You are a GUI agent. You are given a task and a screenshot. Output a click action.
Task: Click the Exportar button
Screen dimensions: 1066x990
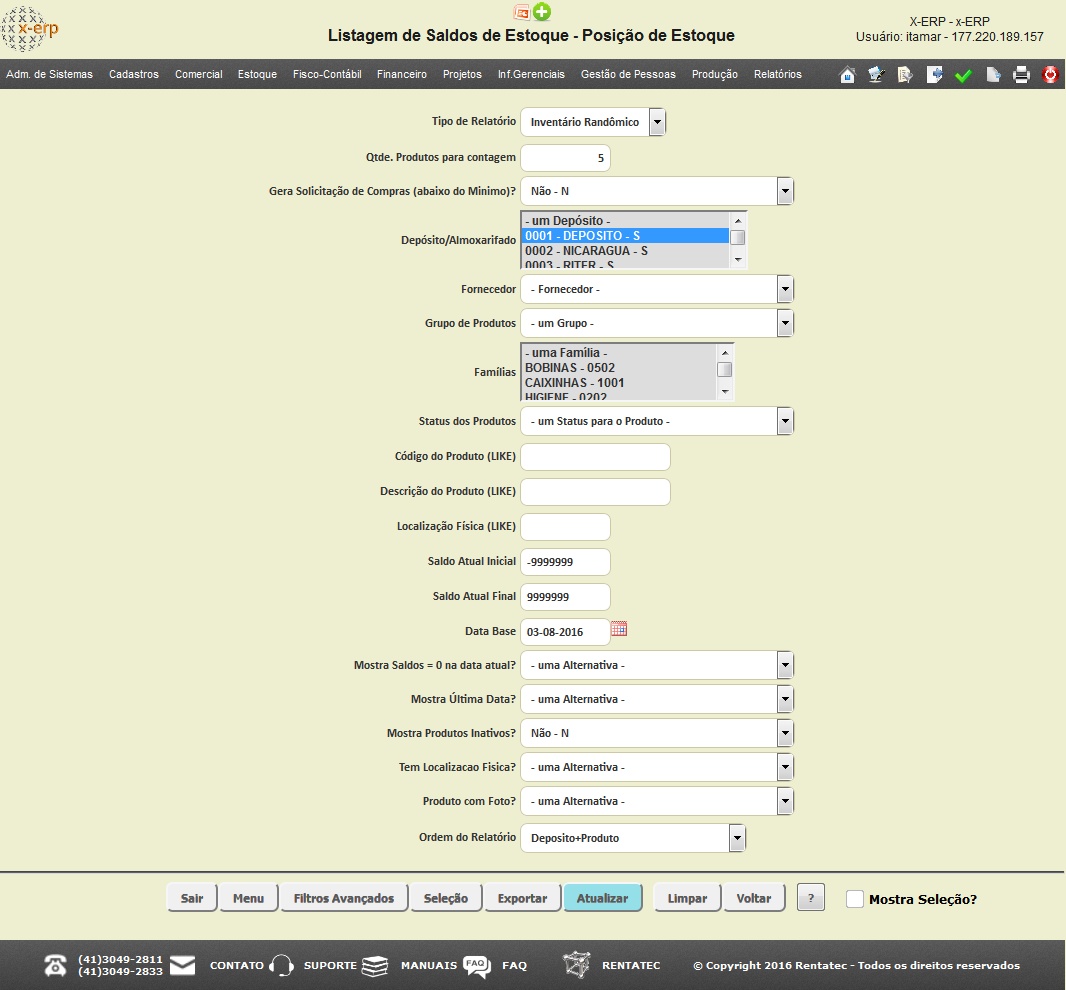[522, 898]
